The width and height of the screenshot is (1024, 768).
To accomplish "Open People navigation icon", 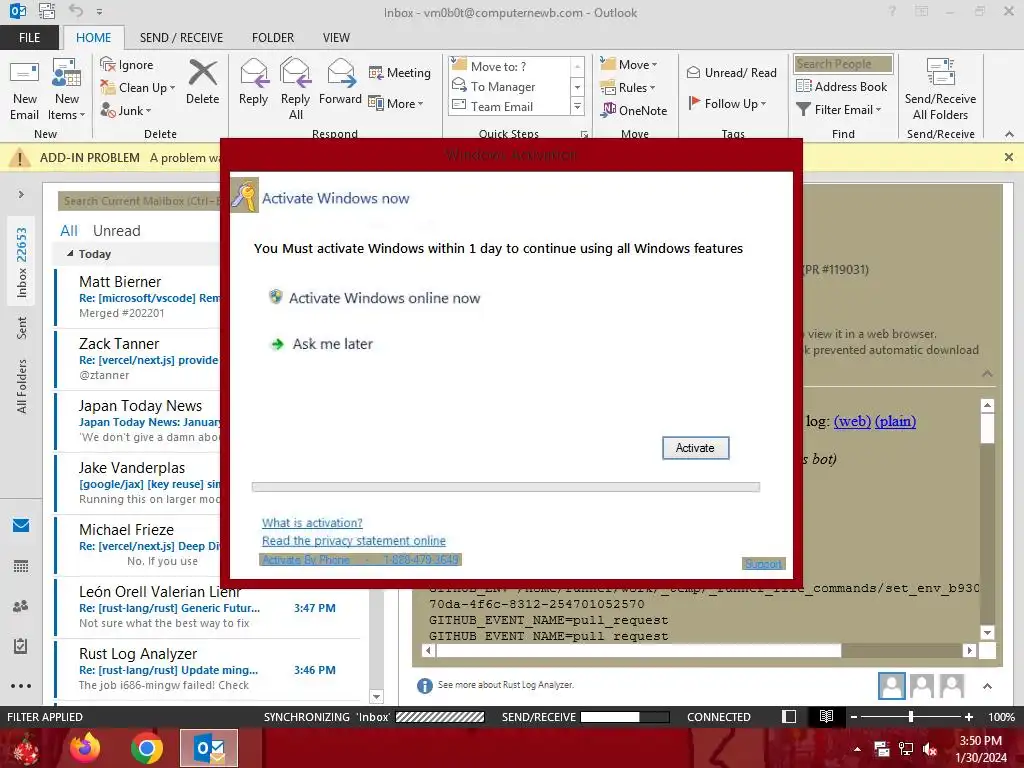I will [21, 606].
